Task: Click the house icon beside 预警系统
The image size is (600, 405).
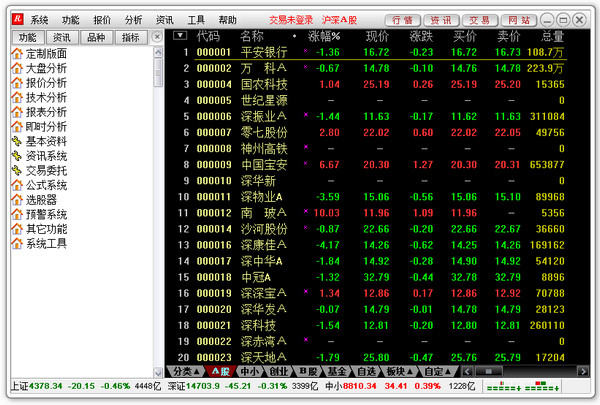Action: 17,214
